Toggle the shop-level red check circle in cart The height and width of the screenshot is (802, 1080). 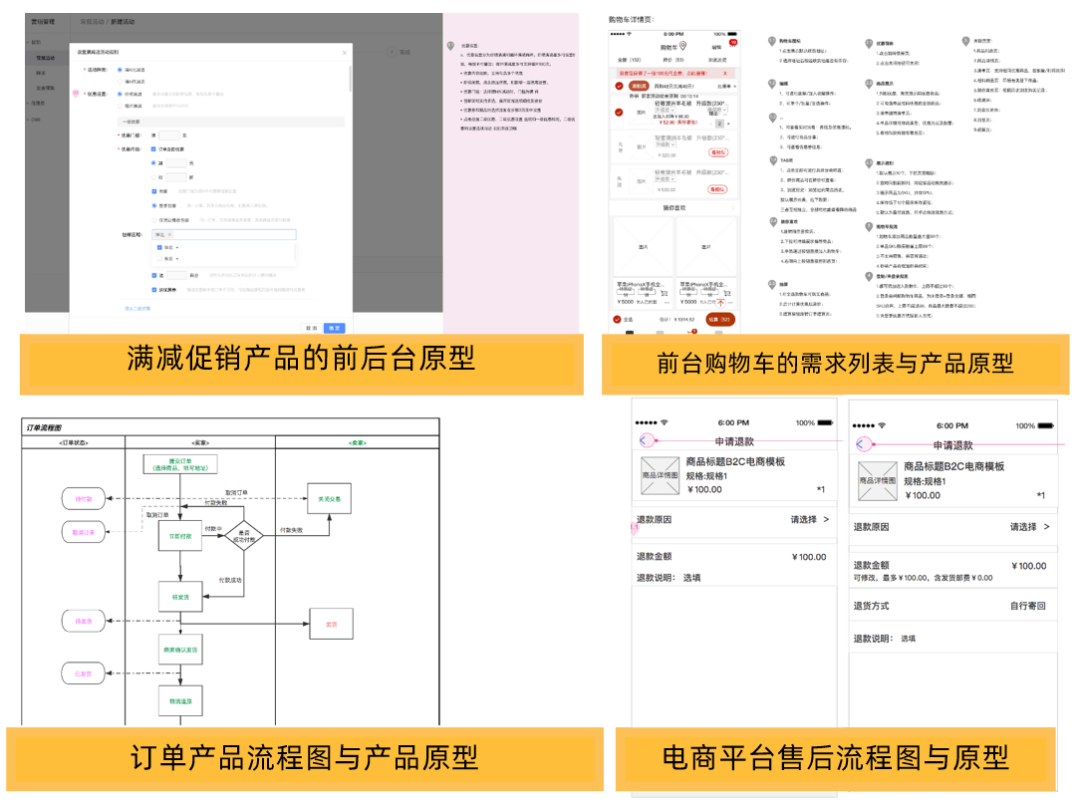pos(619,86)
